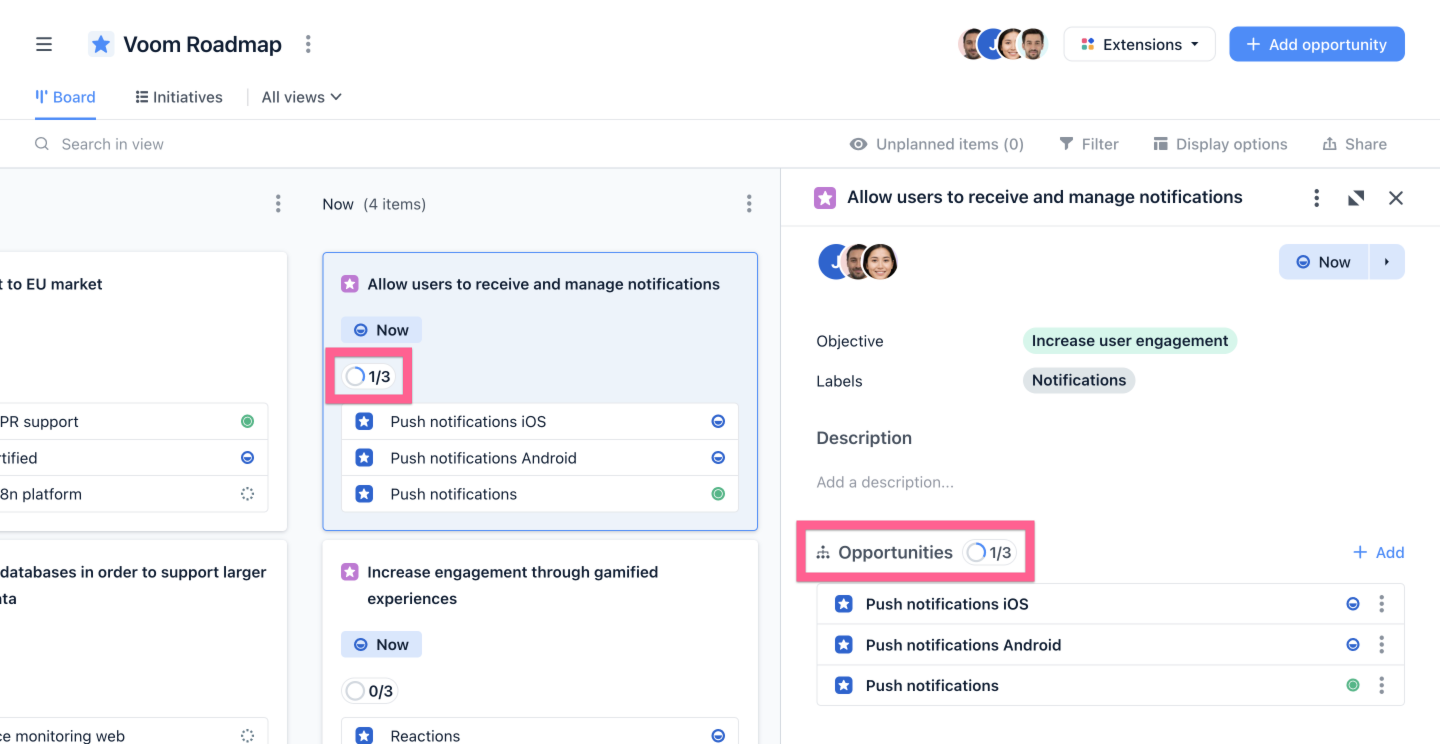Click the Increase user engagement objective tag

pyautogui.click(x=1130, y=341)
